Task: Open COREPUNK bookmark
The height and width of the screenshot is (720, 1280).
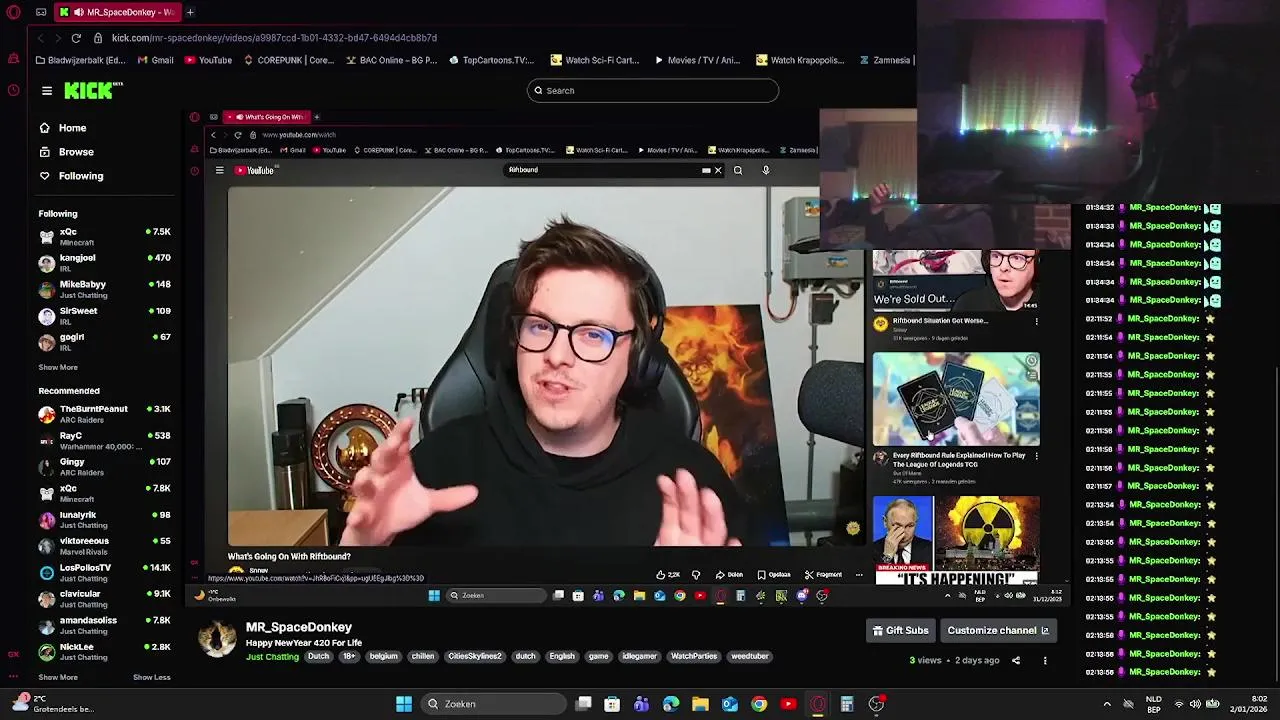Action: (288, 60)
